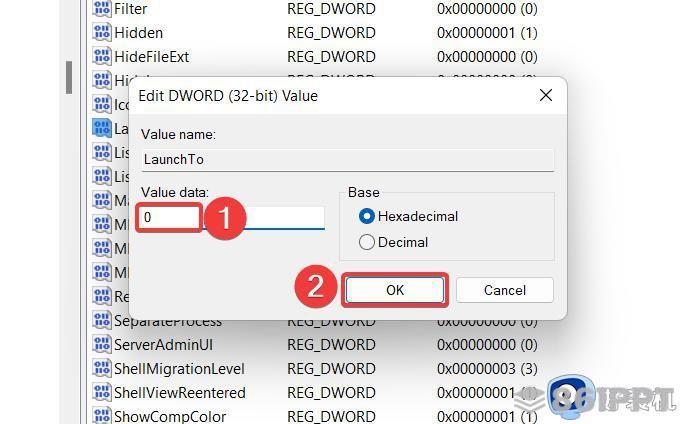Click data value 0x00000001 in Hidden row

pyautogui.click(x=487, y=33)
